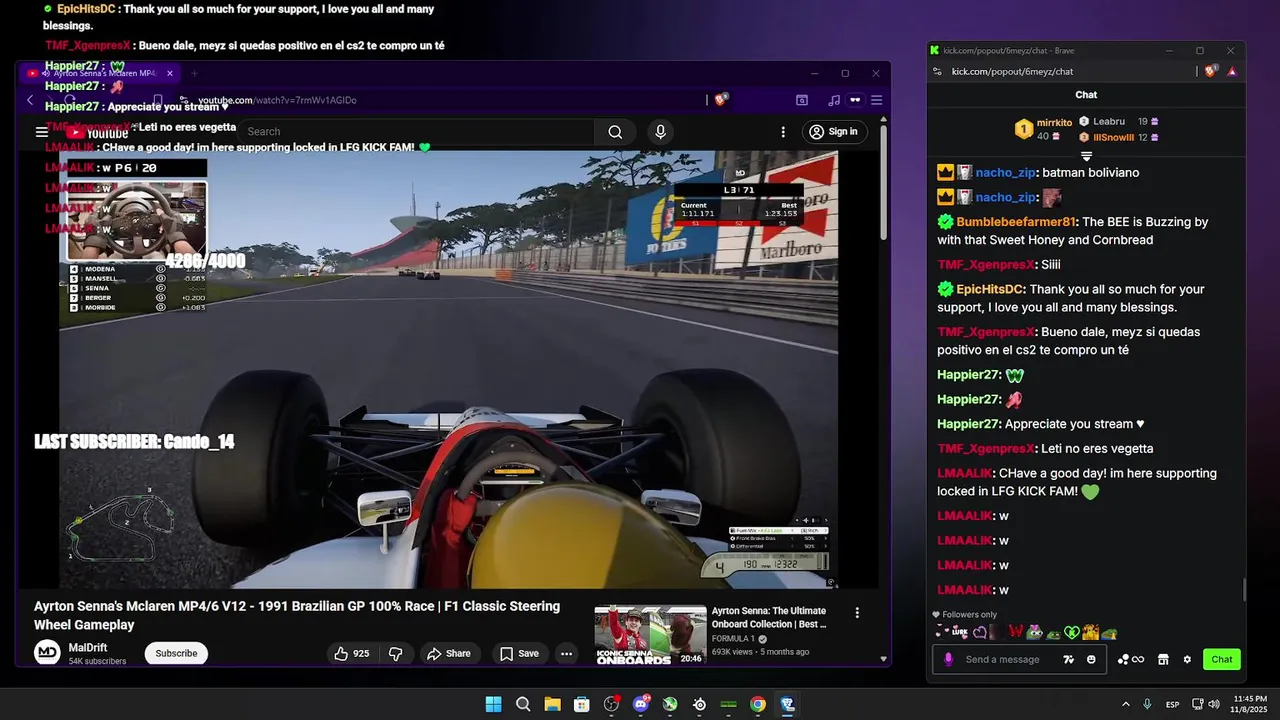
Task: Send message with green Chat button
Action: tap(1222, 659)
